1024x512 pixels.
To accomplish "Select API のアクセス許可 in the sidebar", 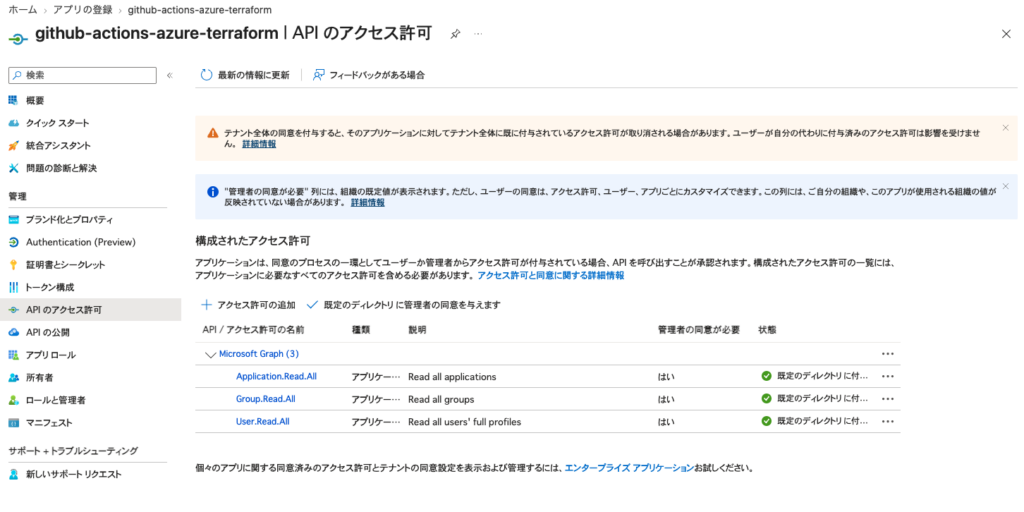I will click(x=91, y=310).
